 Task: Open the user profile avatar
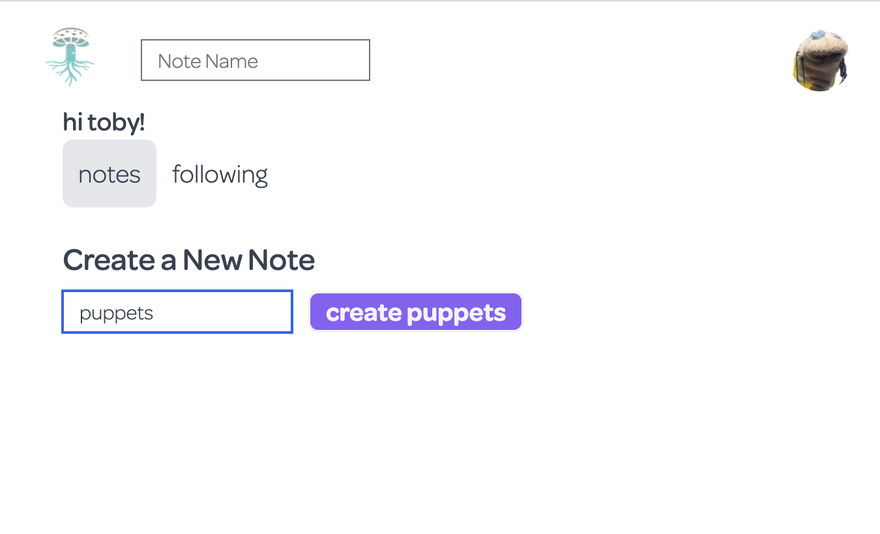click(821, 61)
